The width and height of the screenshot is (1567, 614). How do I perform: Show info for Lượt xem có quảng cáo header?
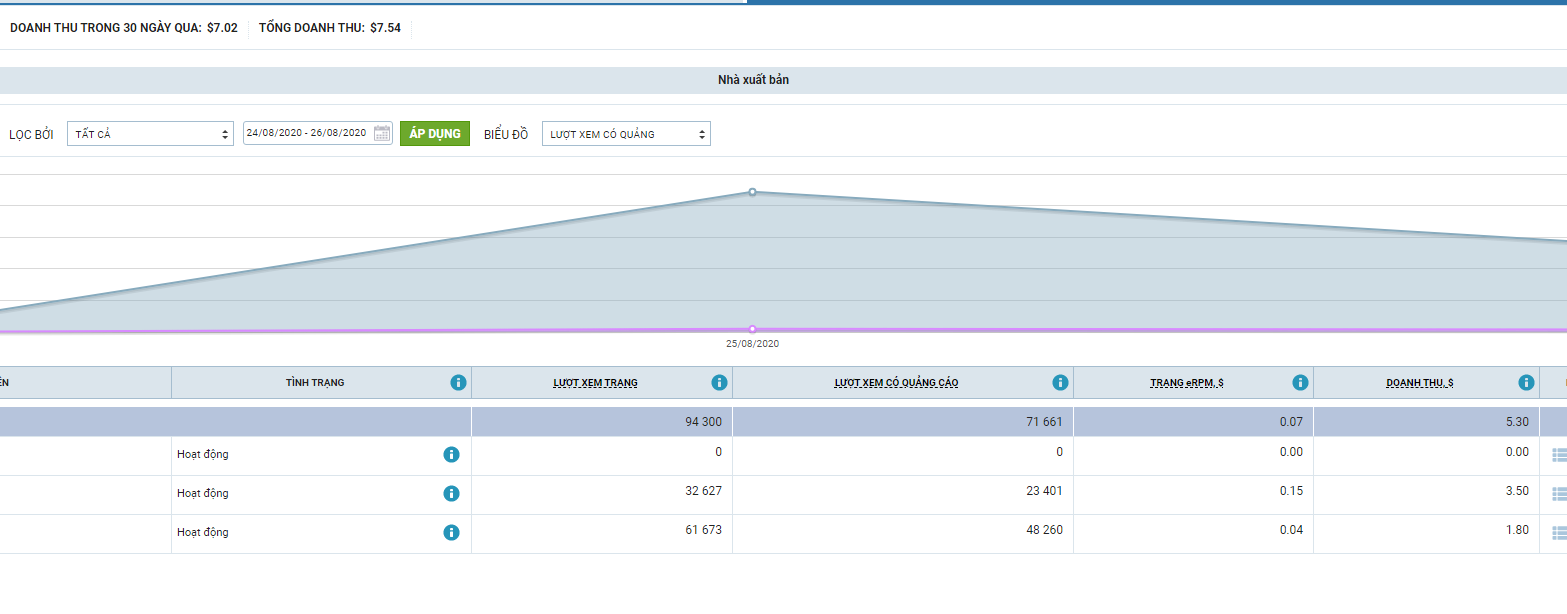pyautogui.click(x=1060, y=383)
